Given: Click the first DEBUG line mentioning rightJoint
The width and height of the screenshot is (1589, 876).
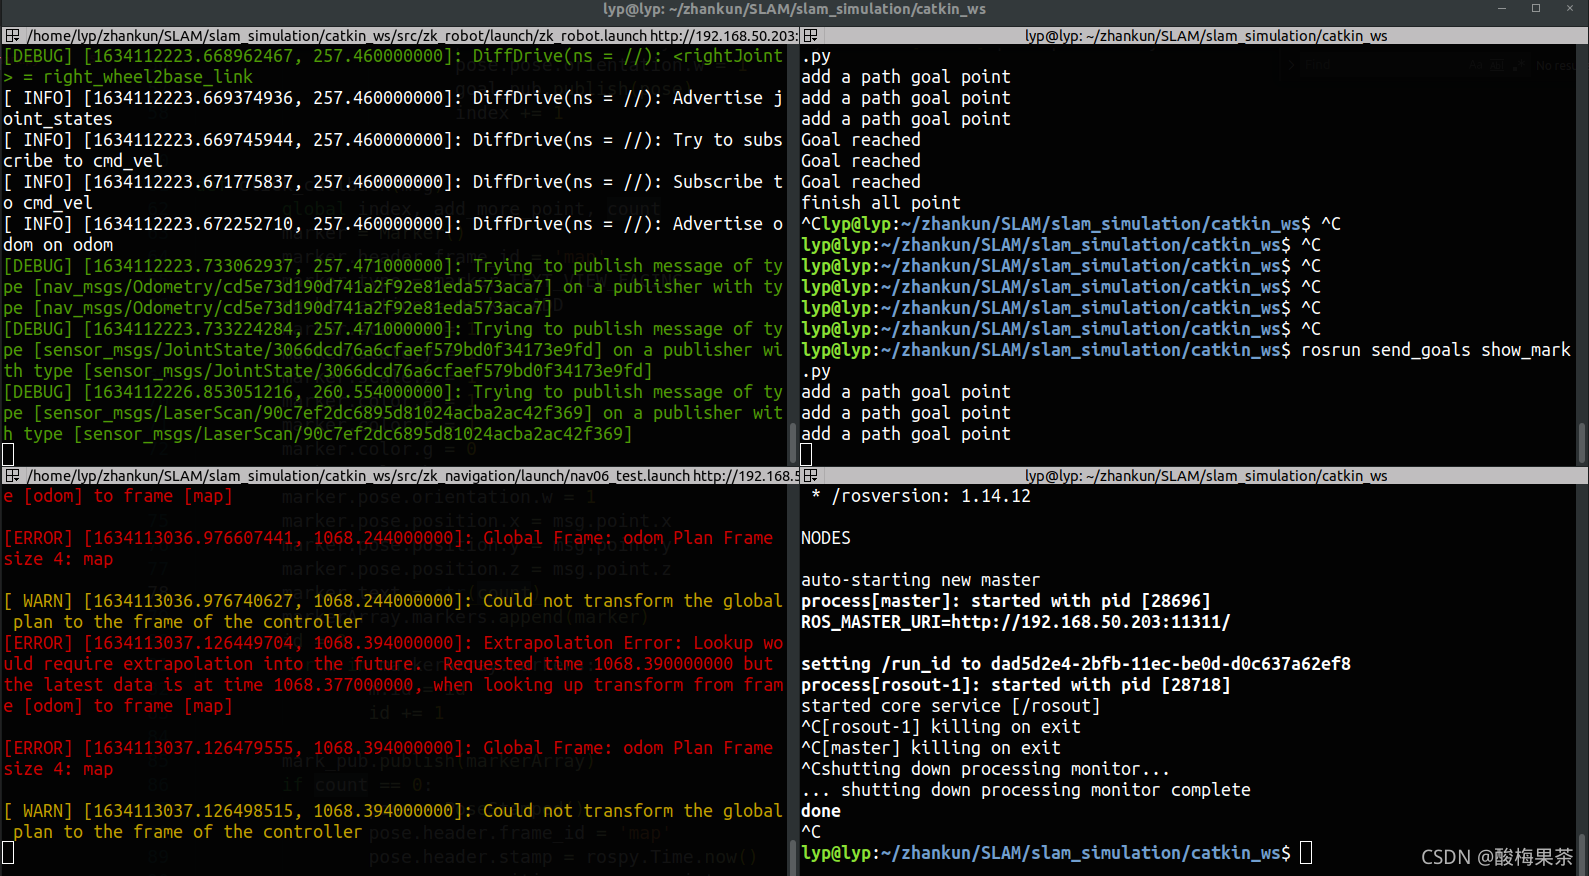Looking at the screenshot, I should tap(393, 66).
